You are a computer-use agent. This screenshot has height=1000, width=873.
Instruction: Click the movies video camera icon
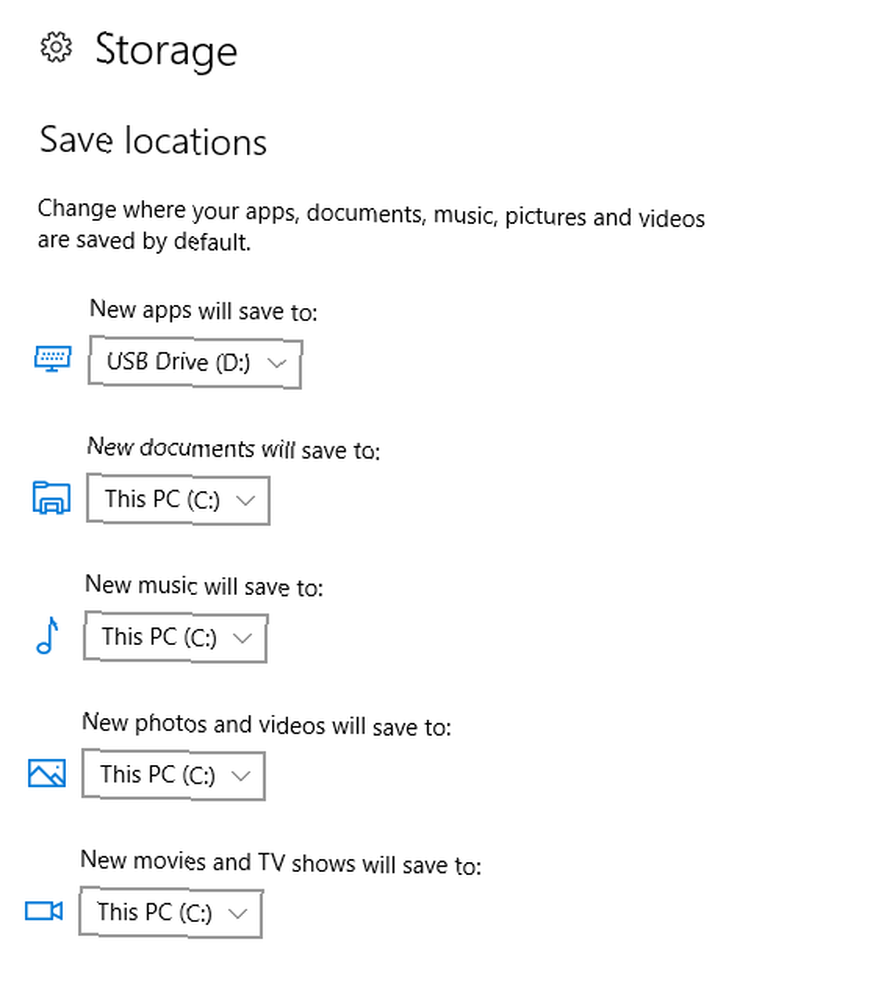[x=44, y=911]
